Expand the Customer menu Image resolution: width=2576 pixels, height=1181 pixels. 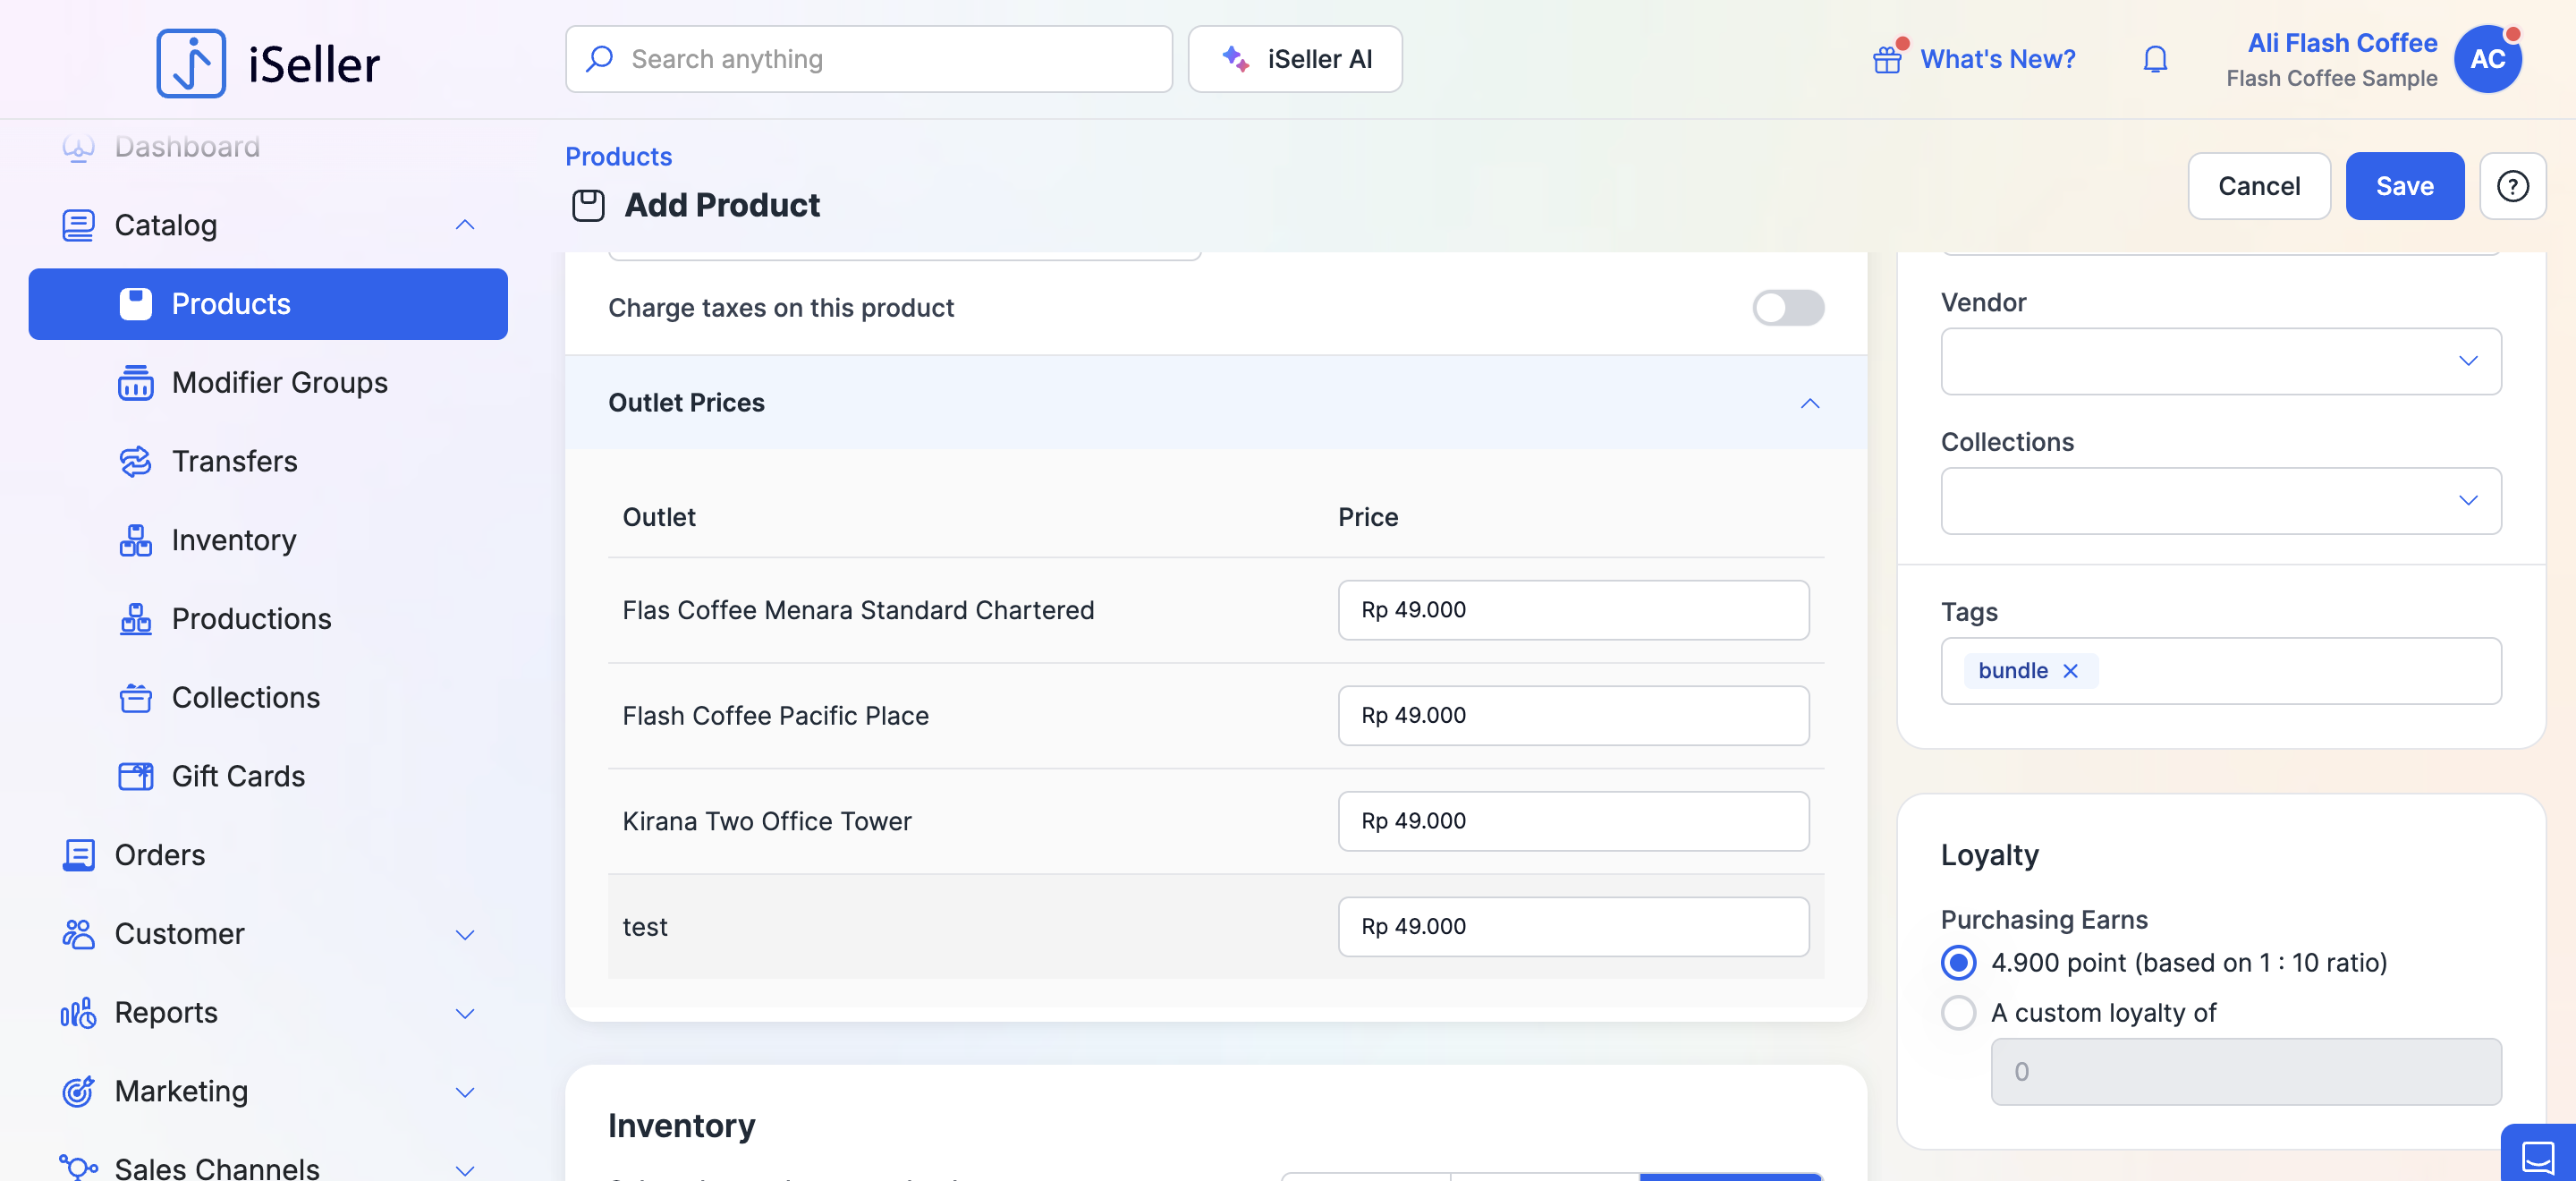pos(465,934)
